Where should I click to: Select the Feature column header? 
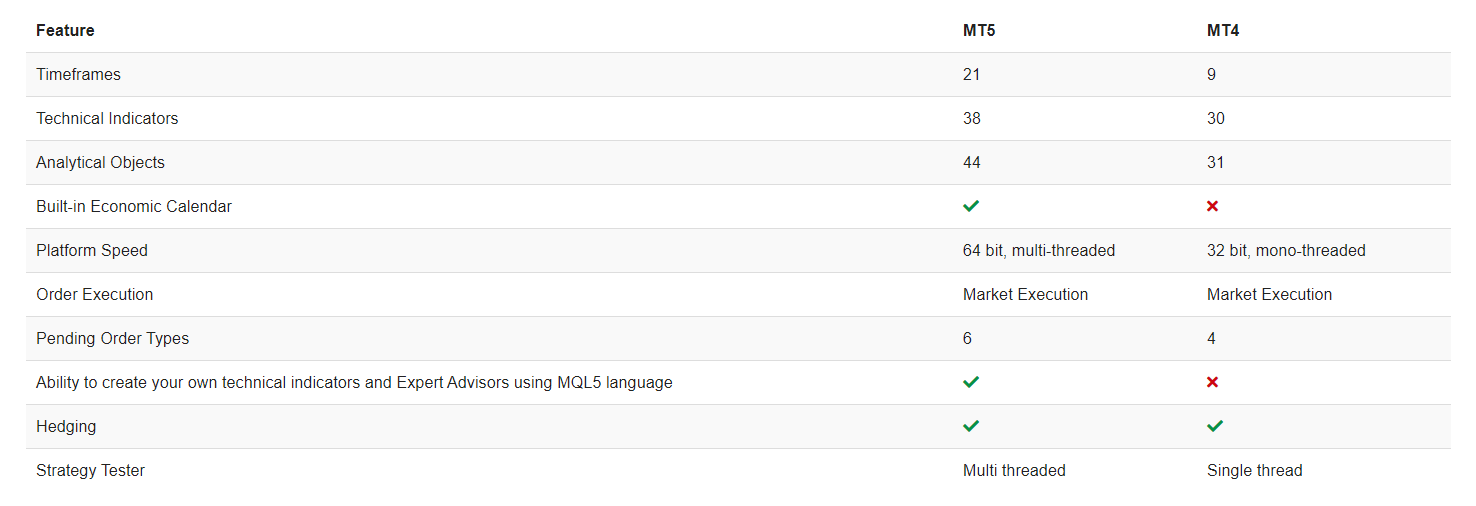(65, 30)
